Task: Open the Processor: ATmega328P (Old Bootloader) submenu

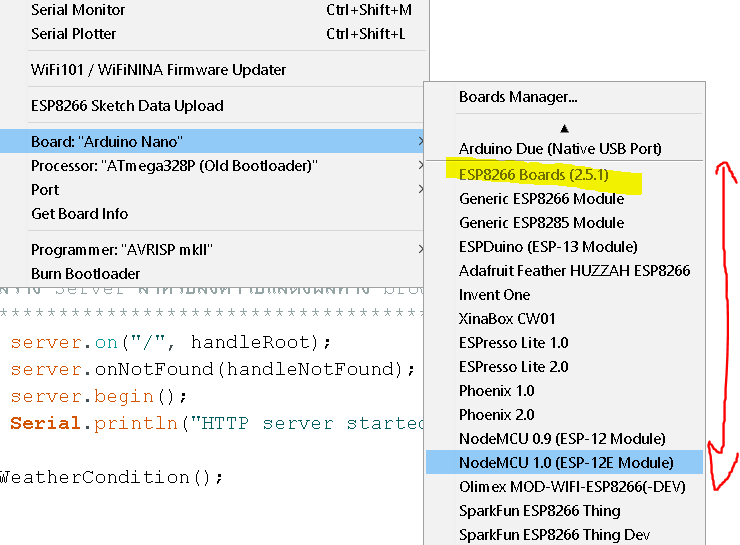Action: coord(213,166)
